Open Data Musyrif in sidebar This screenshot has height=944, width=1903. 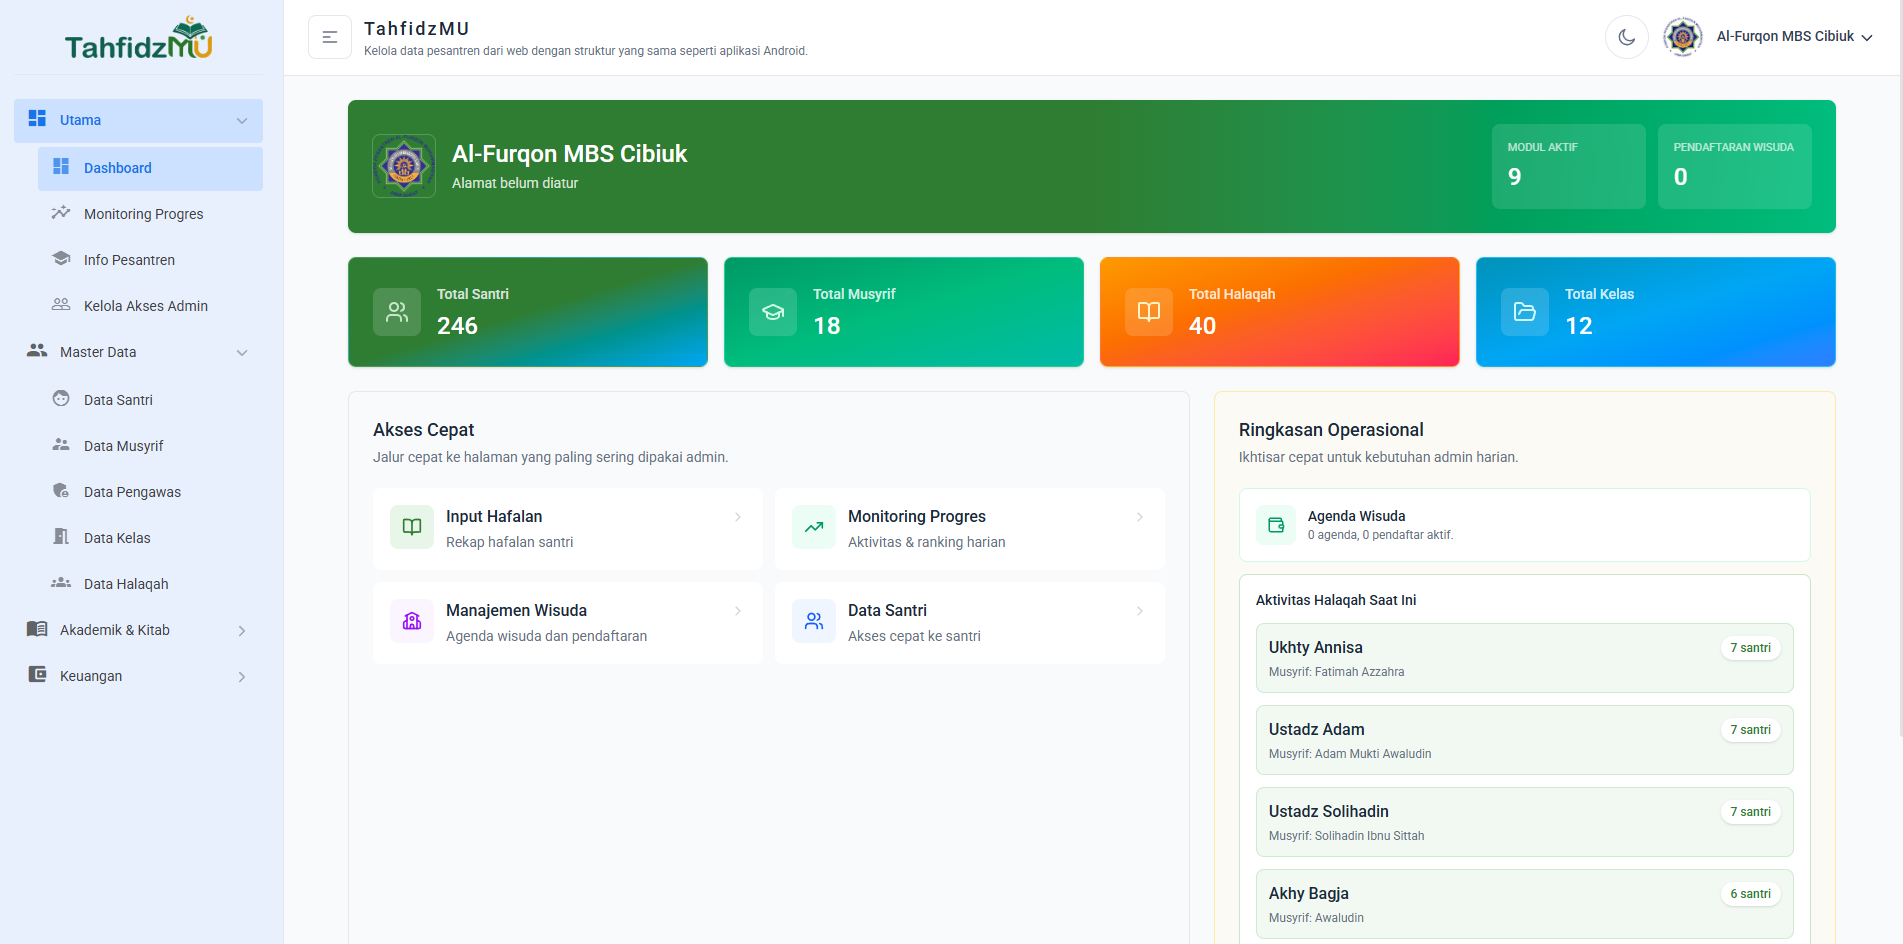click(150, 446)
